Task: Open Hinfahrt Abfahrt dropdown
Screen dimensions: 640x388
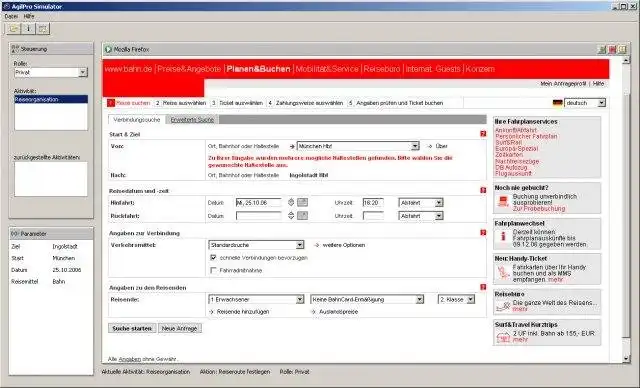Action: tap(439, 202)
